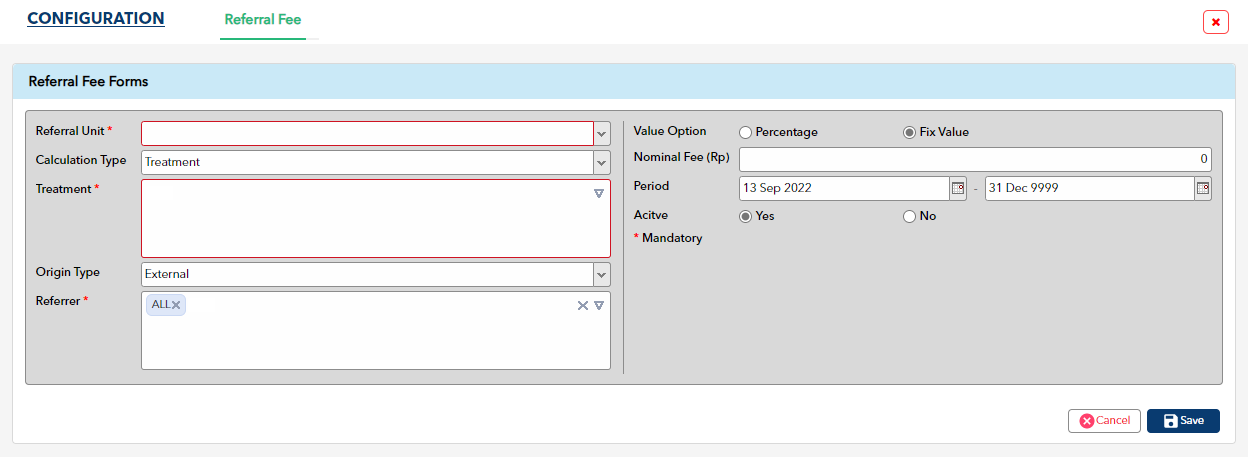
Task: Expand the Referrer list with the triangle icon
Action: [x=599, y=305]
